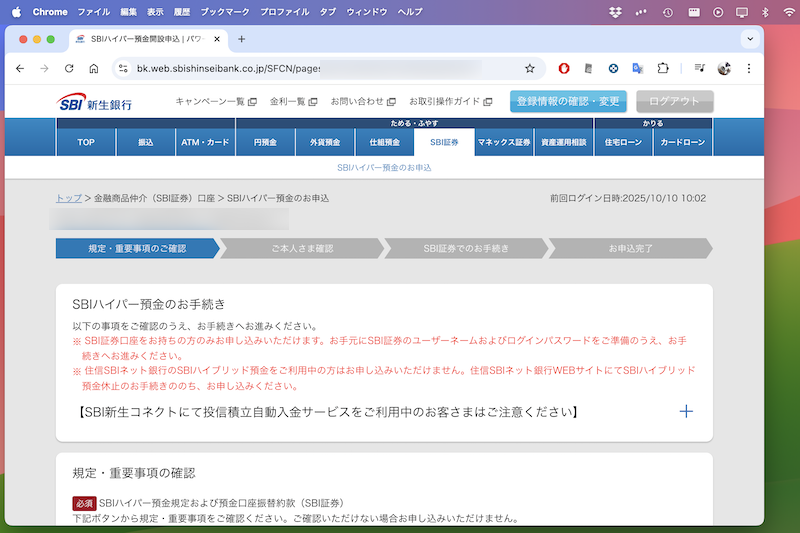Image resolution: width=800 pixels, height=533 pixels.
Task: Open Dropbox from the macOS menu bar
Action: coord(614,12)
